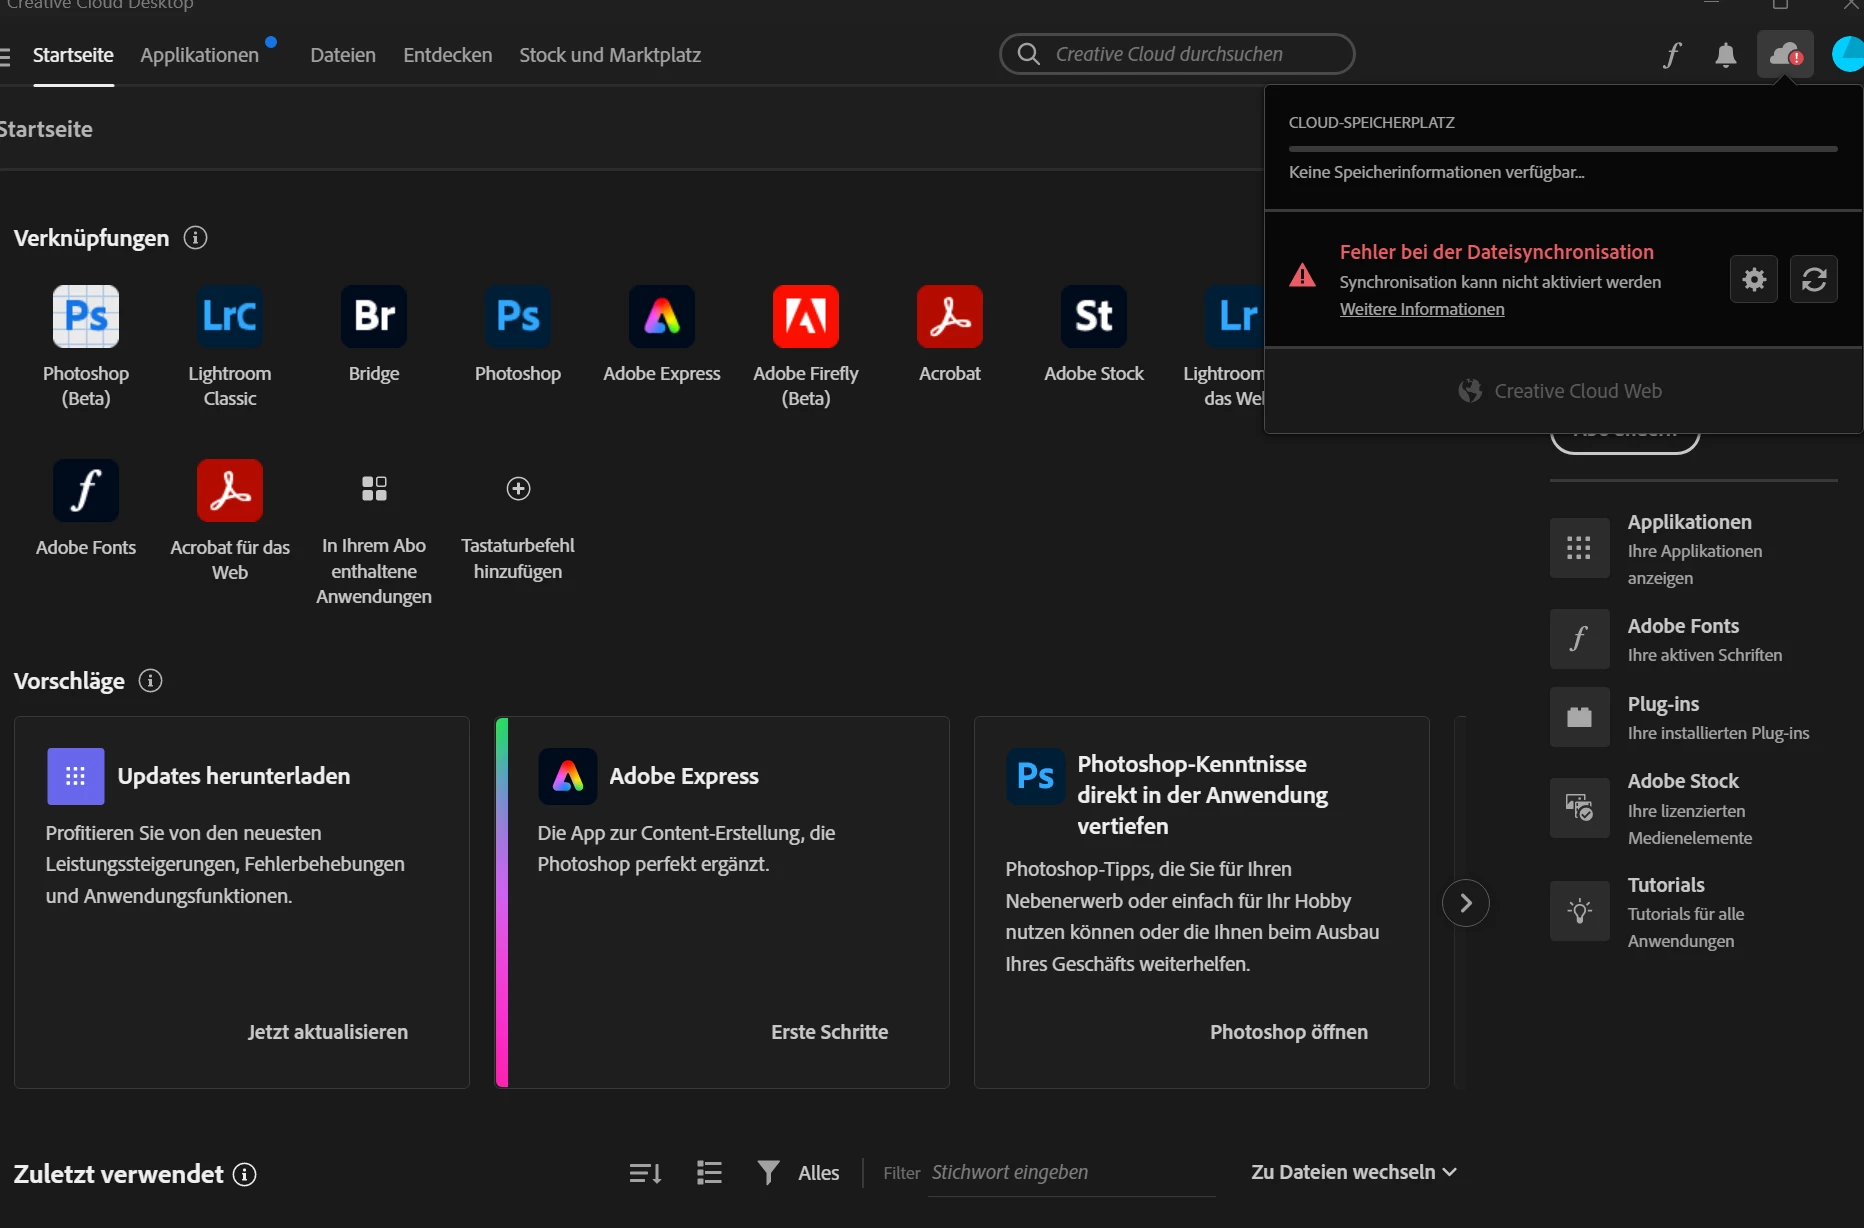Open the Adobe Stock shortcut icon
Image resolution: width=1864 pixels, height=1228 pixels.
point(1094,316)
